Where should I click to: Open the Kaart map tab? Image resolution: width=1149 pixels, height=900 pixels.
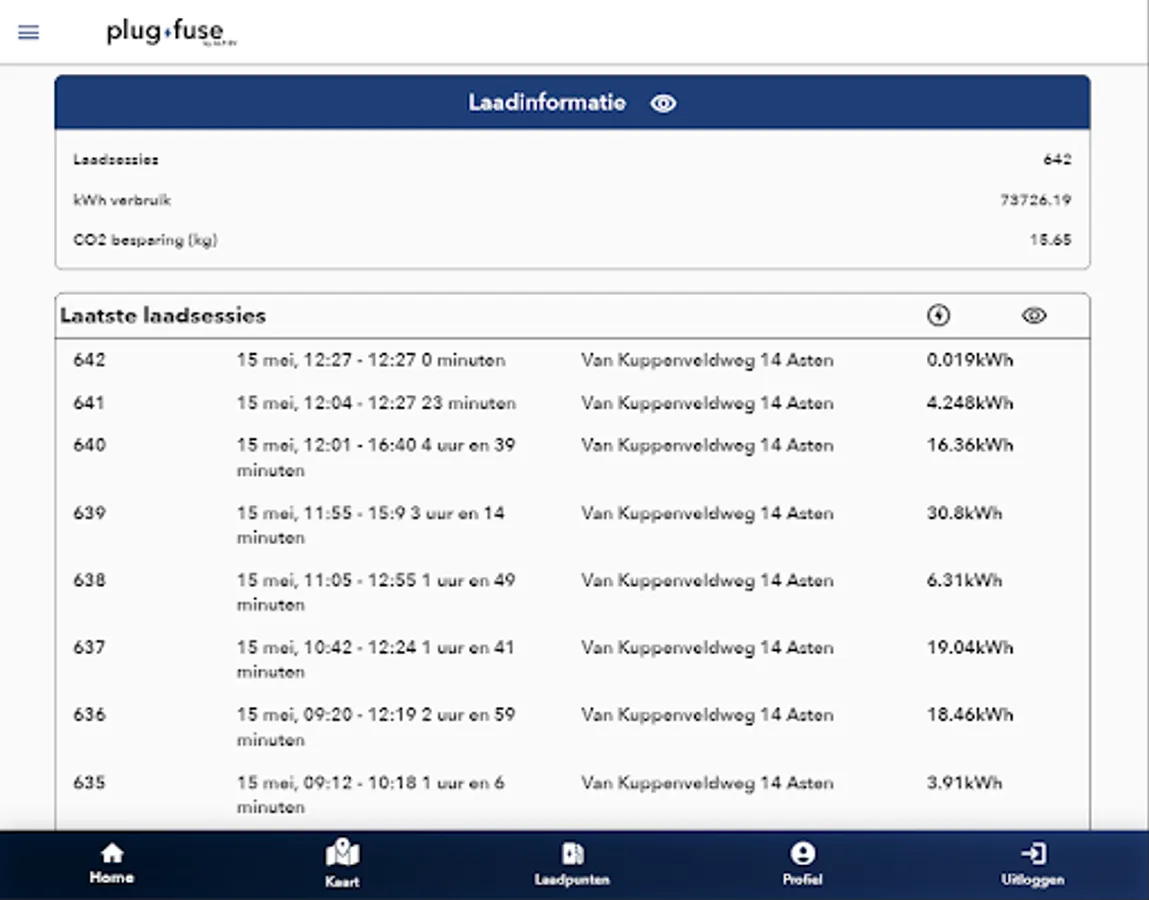pyautogui.click(x=342, y=863)
